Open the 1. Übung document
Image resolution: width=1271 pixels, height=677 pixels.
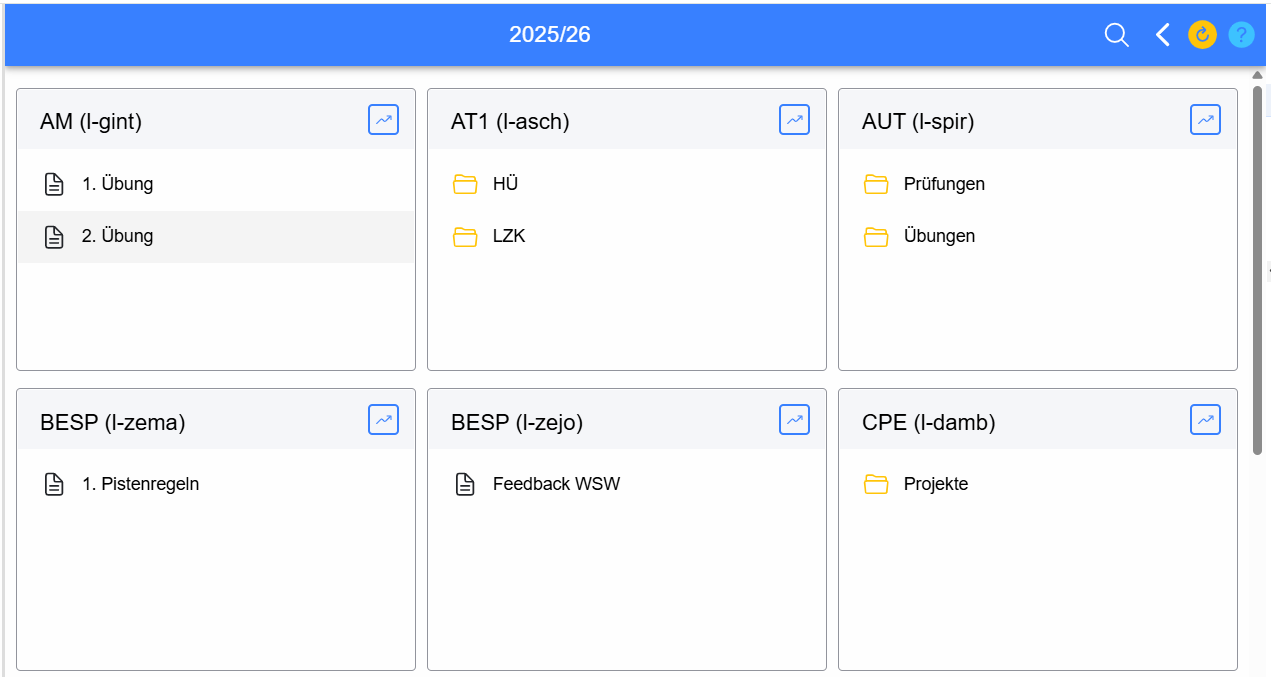click(117, 184)
